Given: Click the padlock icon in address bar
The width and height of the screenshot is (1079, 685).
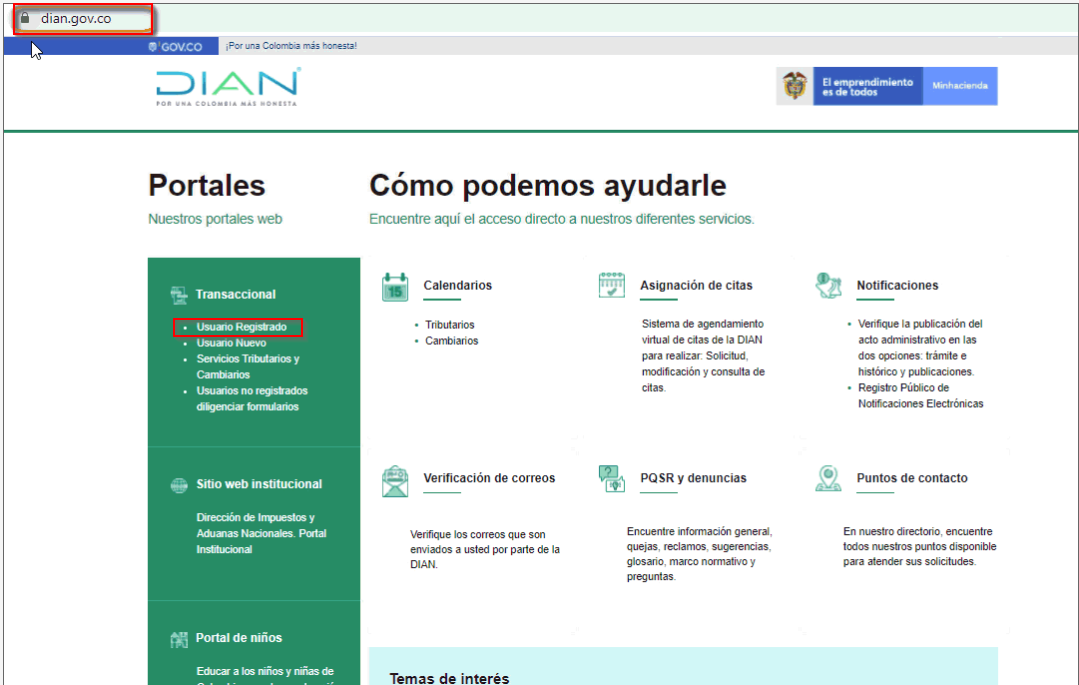Looking at the screenshot, I should (26, 19).
